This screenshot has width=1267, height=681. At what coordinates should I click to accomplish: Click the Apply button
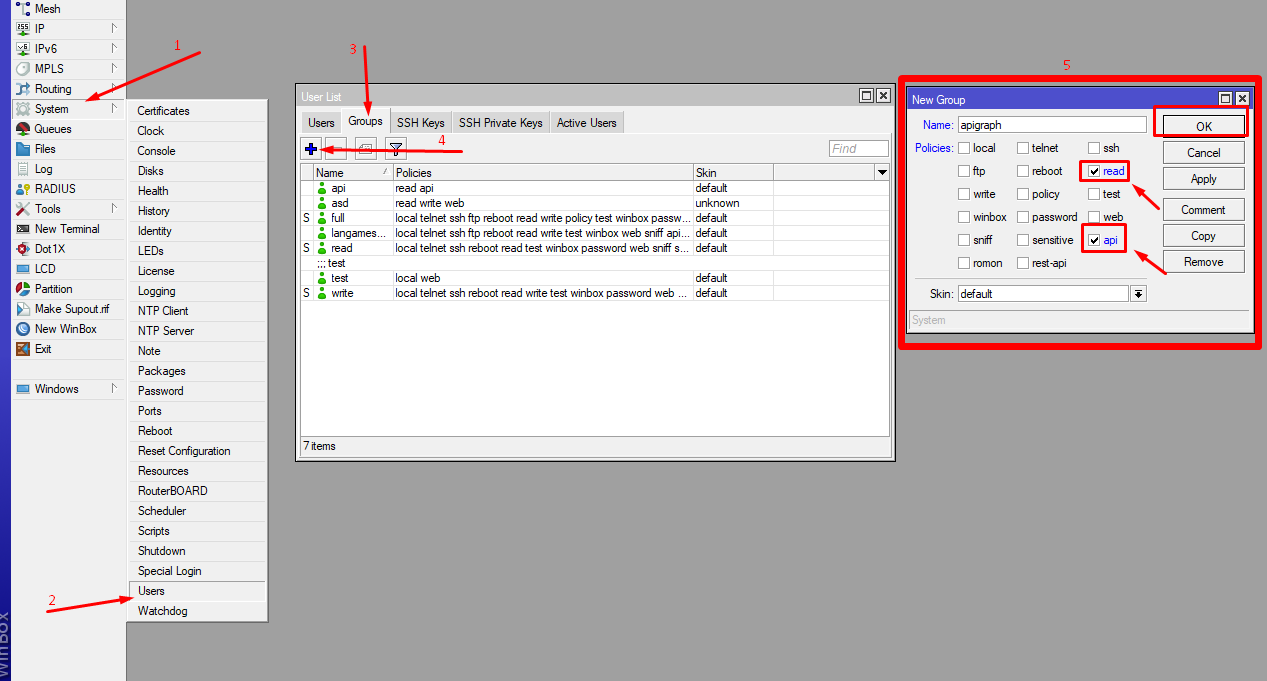click(x=1203, y=179)
